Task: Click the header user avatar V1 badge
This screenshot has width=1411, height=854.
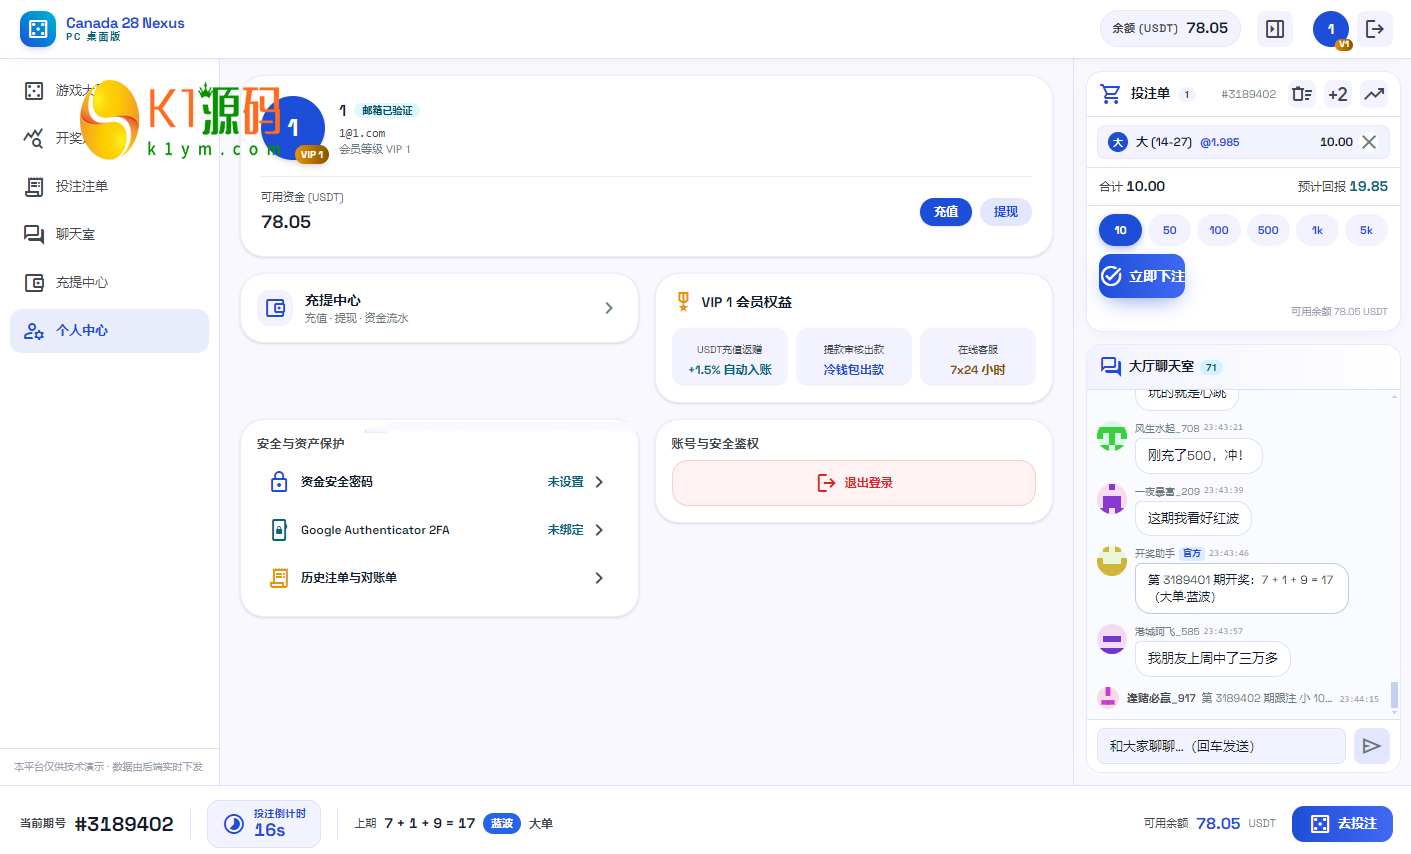Action: pyautogui.click(x=1343, y=44)
